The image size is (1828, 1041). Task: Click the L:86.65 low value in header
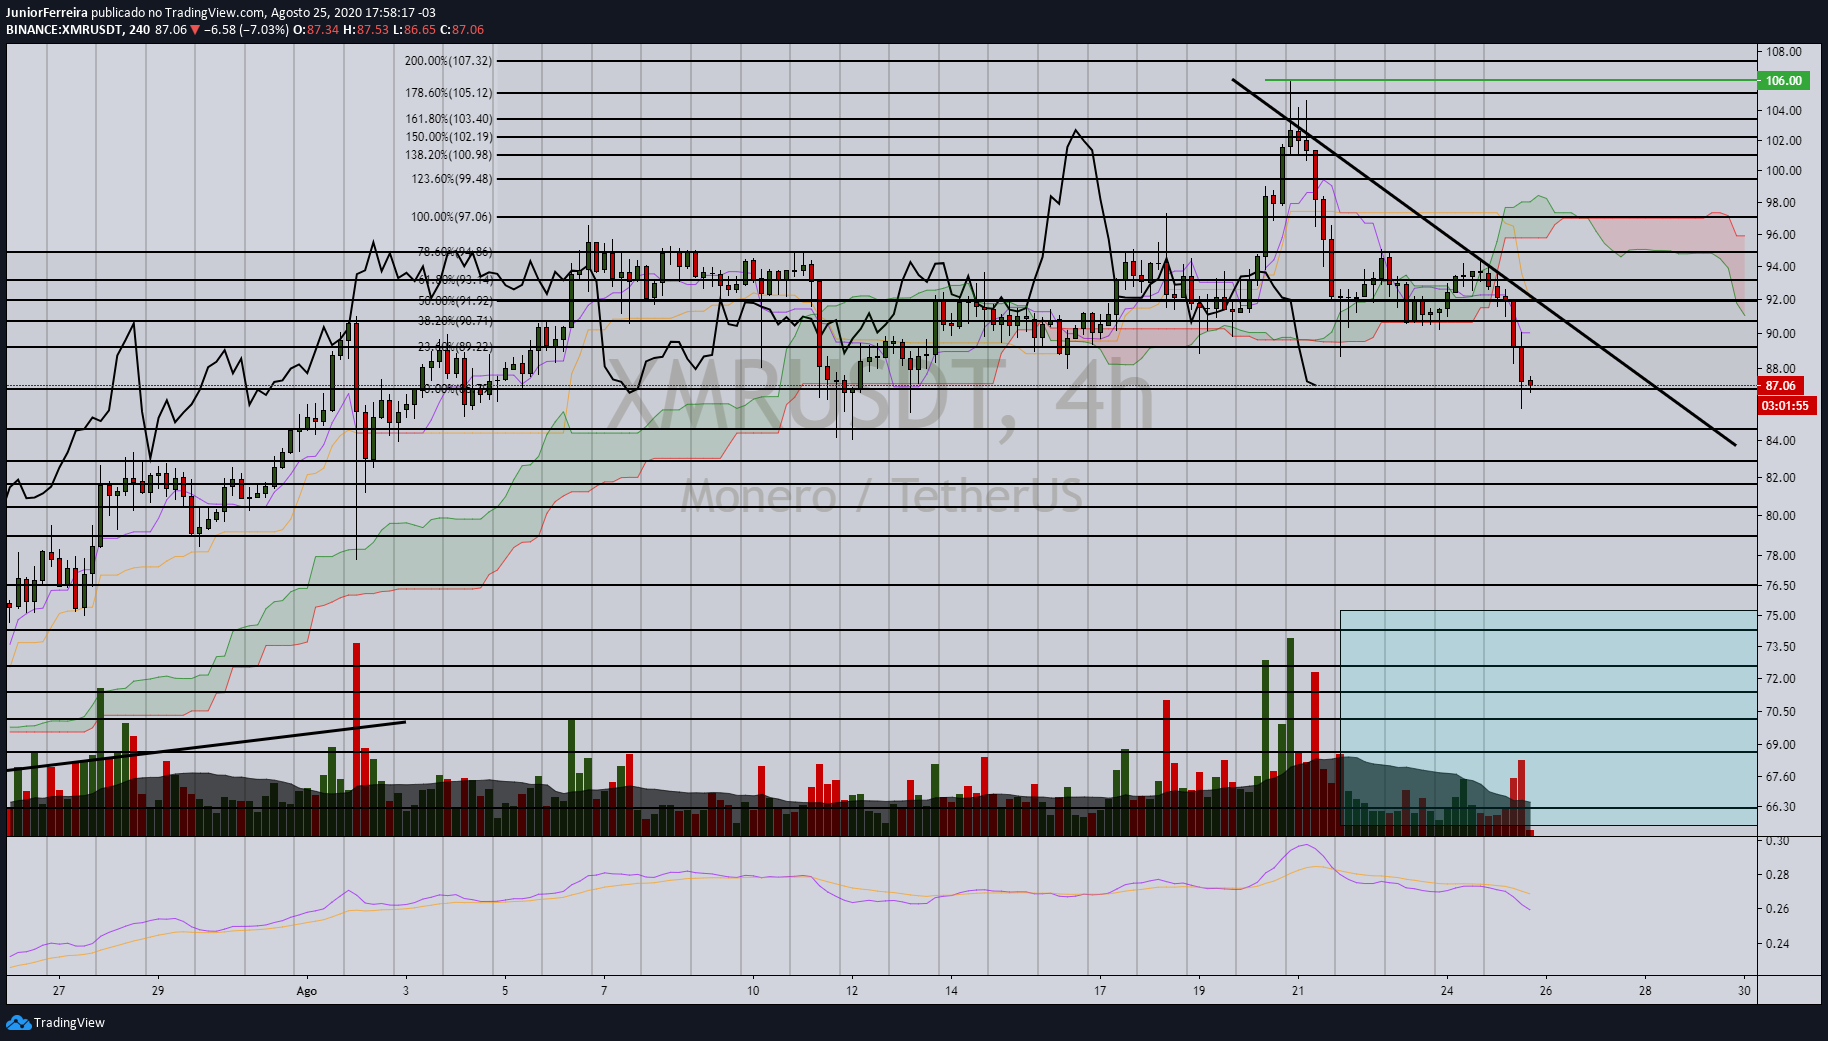414,30
